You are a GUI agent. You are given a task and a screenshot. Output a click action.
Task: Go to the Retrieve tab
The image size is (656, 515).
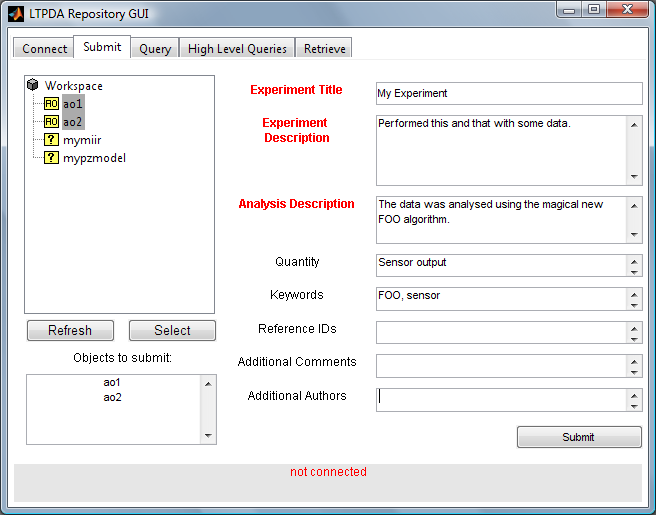tap(324, 49)
